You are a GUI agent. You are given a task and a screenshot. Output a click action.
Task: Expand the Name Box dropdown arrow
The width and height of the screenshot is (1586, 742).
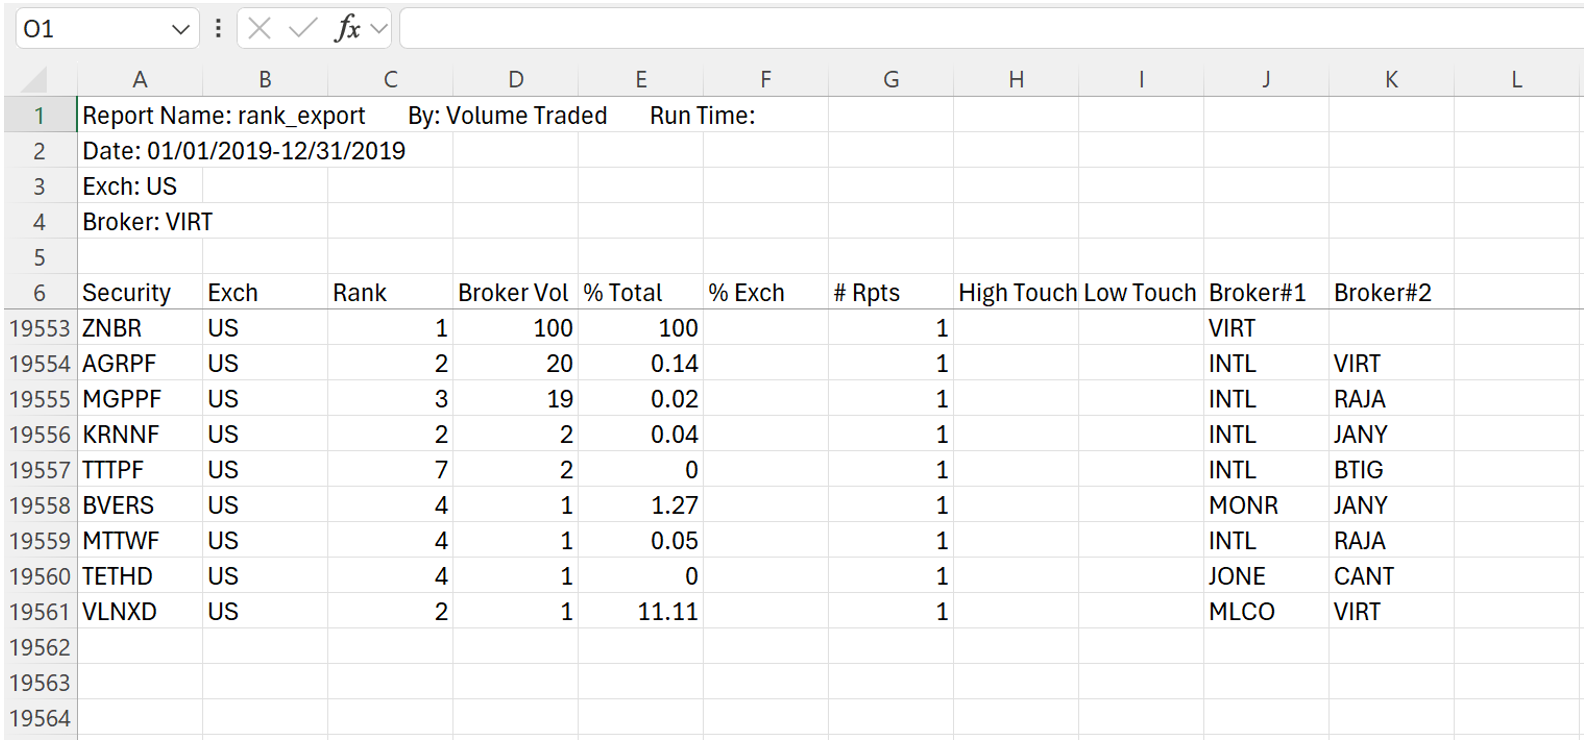pyautogui.click(x=180, y=29)
